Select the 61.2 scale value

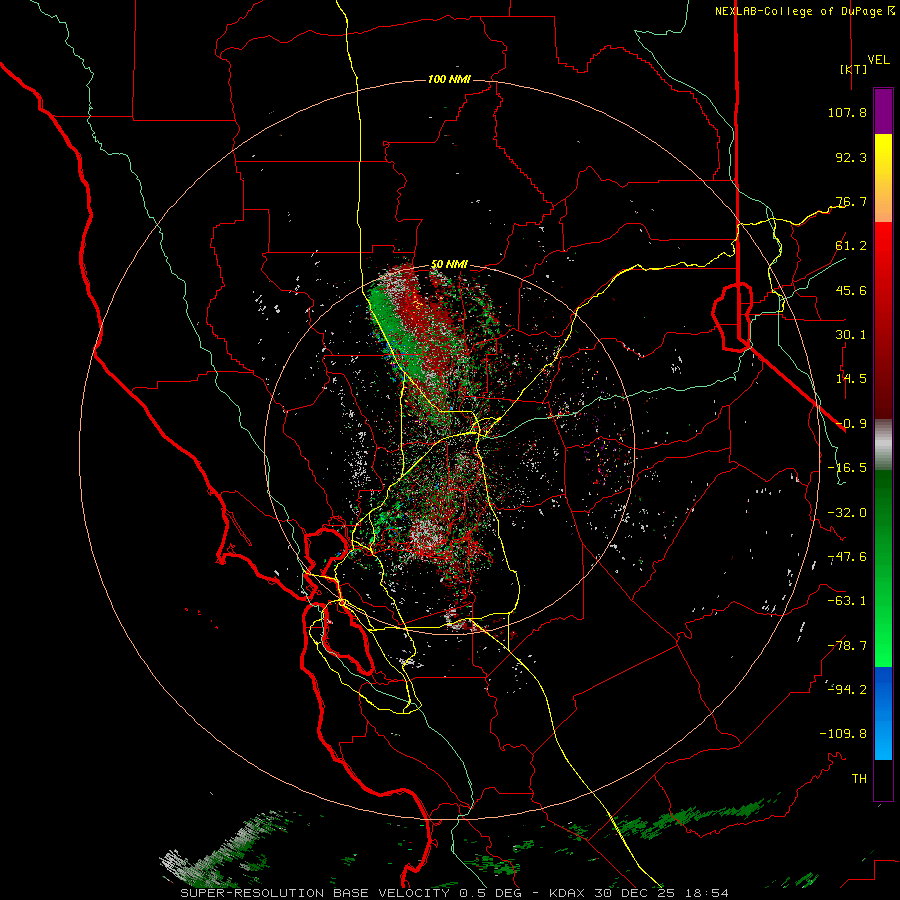click(x=851, y=246)
